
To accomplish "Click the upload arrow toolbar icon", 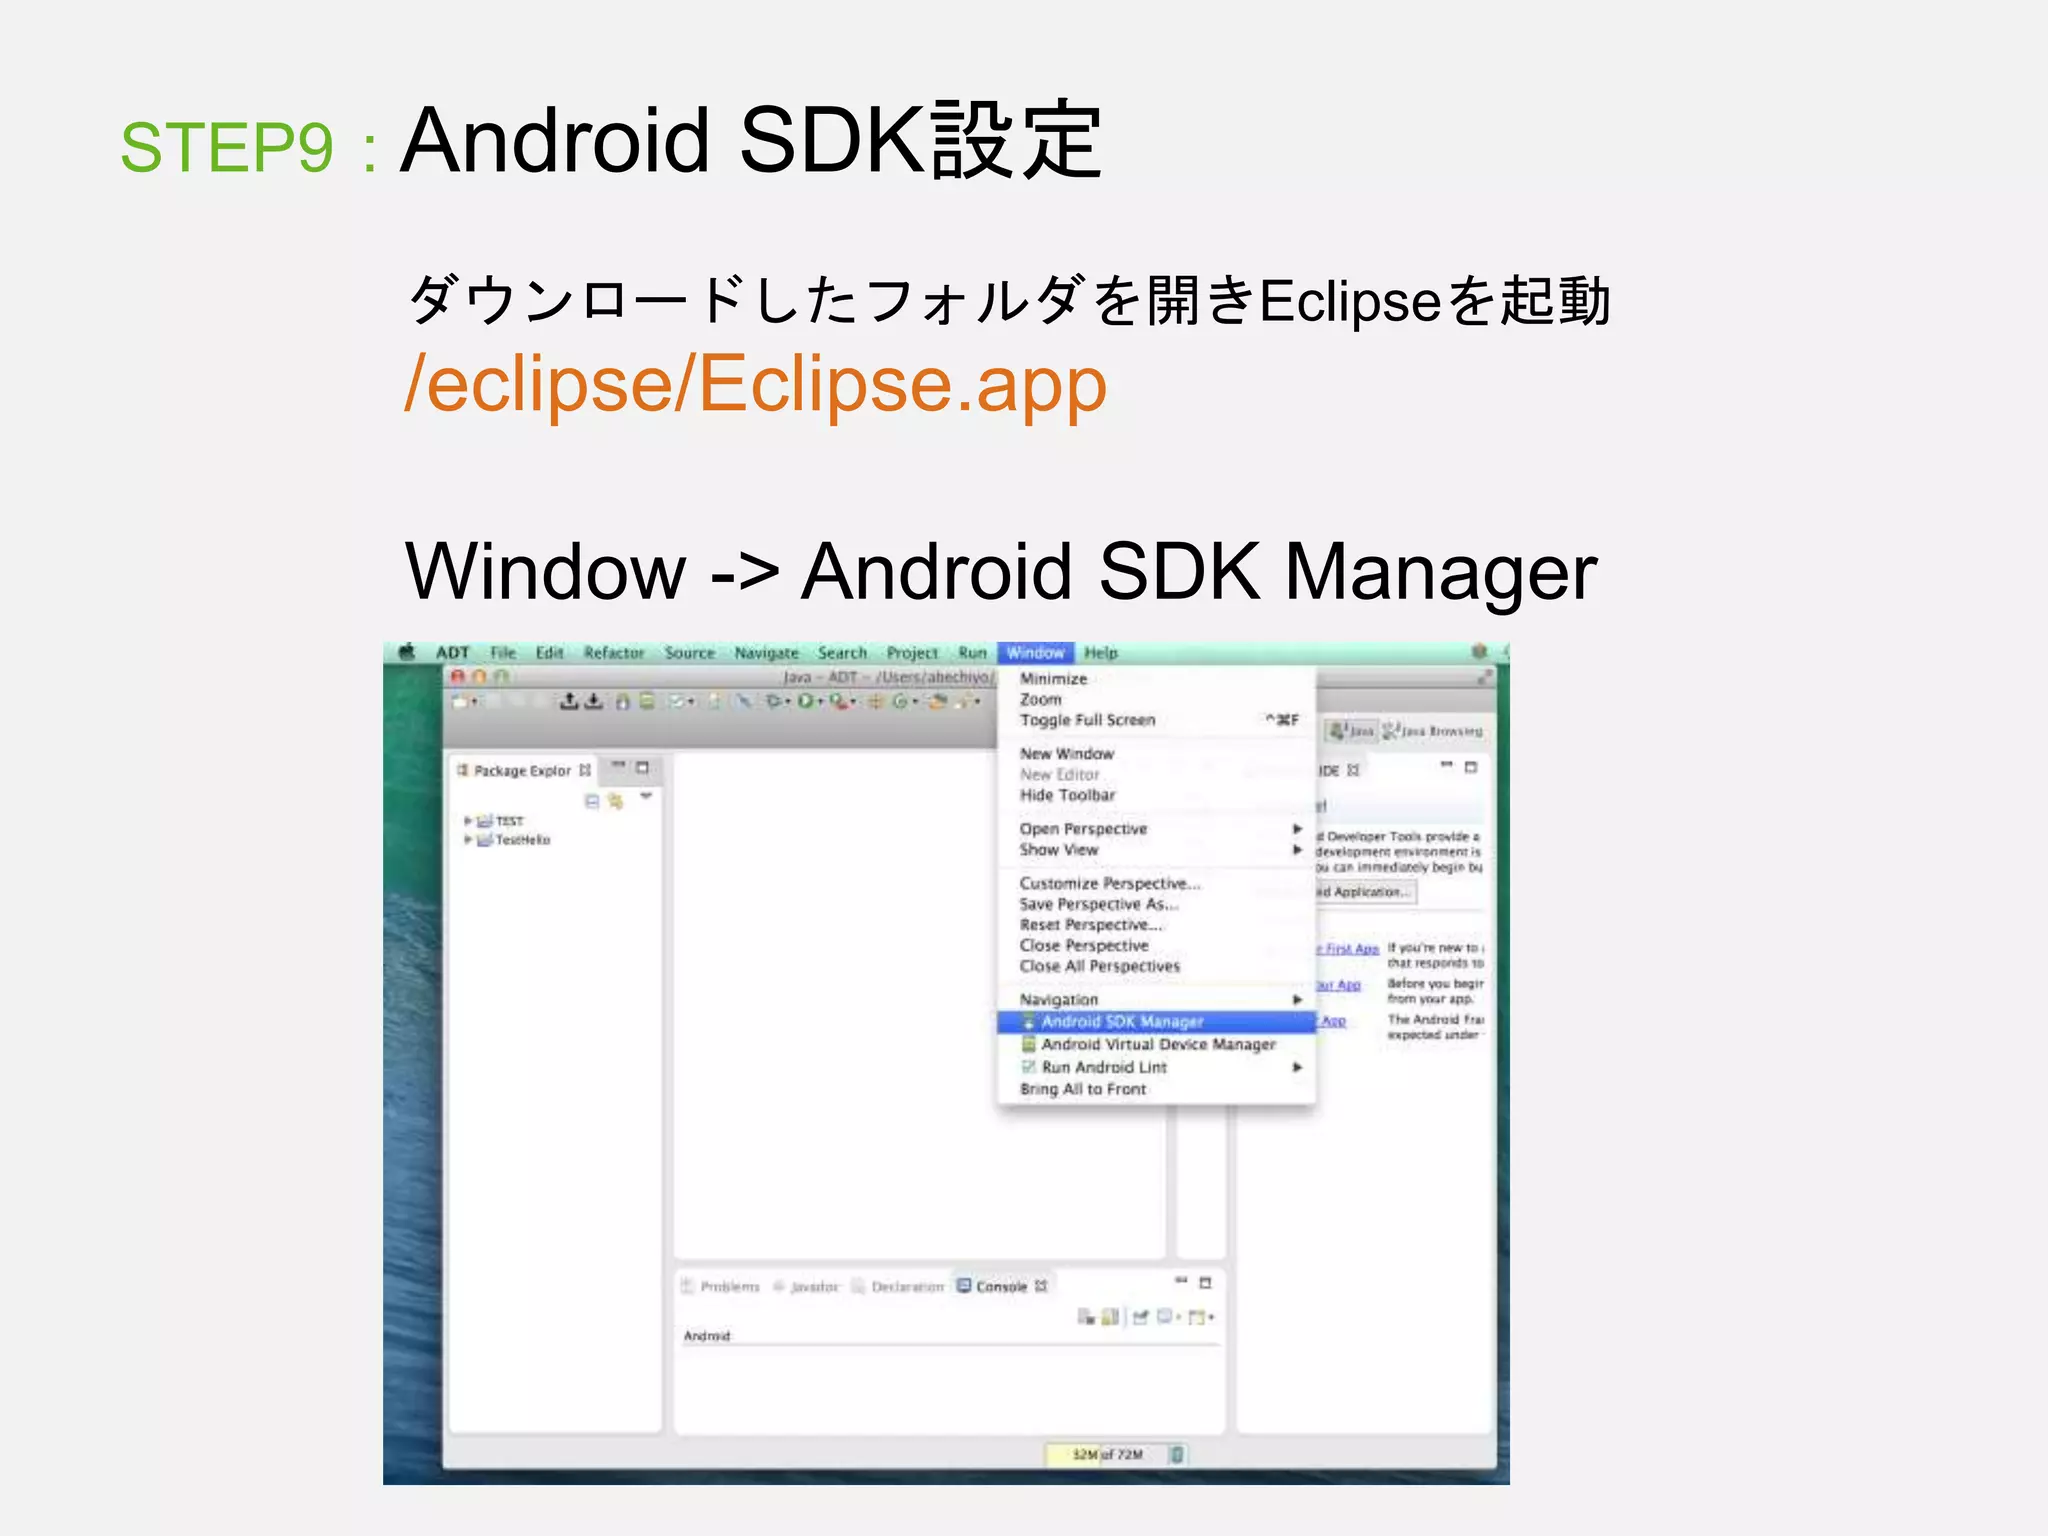I will 569,702.
